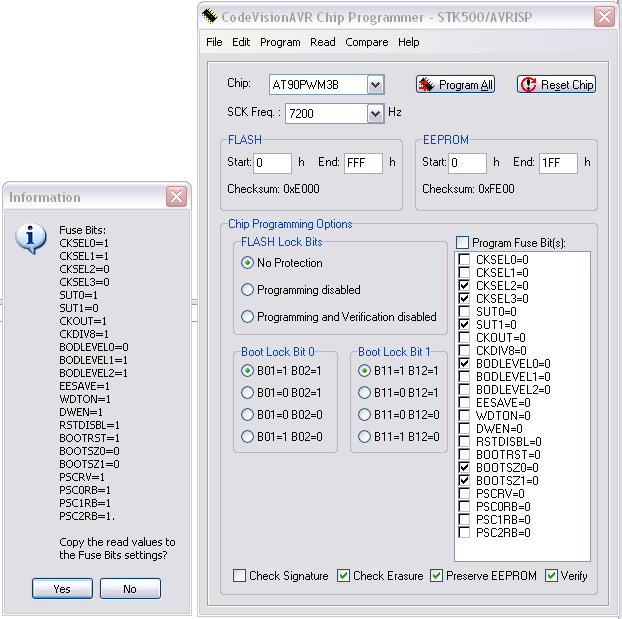Image resolution: width=622 pixels, height=619 pixels.
Task: Click the Program All chip button
Action: 455,85
